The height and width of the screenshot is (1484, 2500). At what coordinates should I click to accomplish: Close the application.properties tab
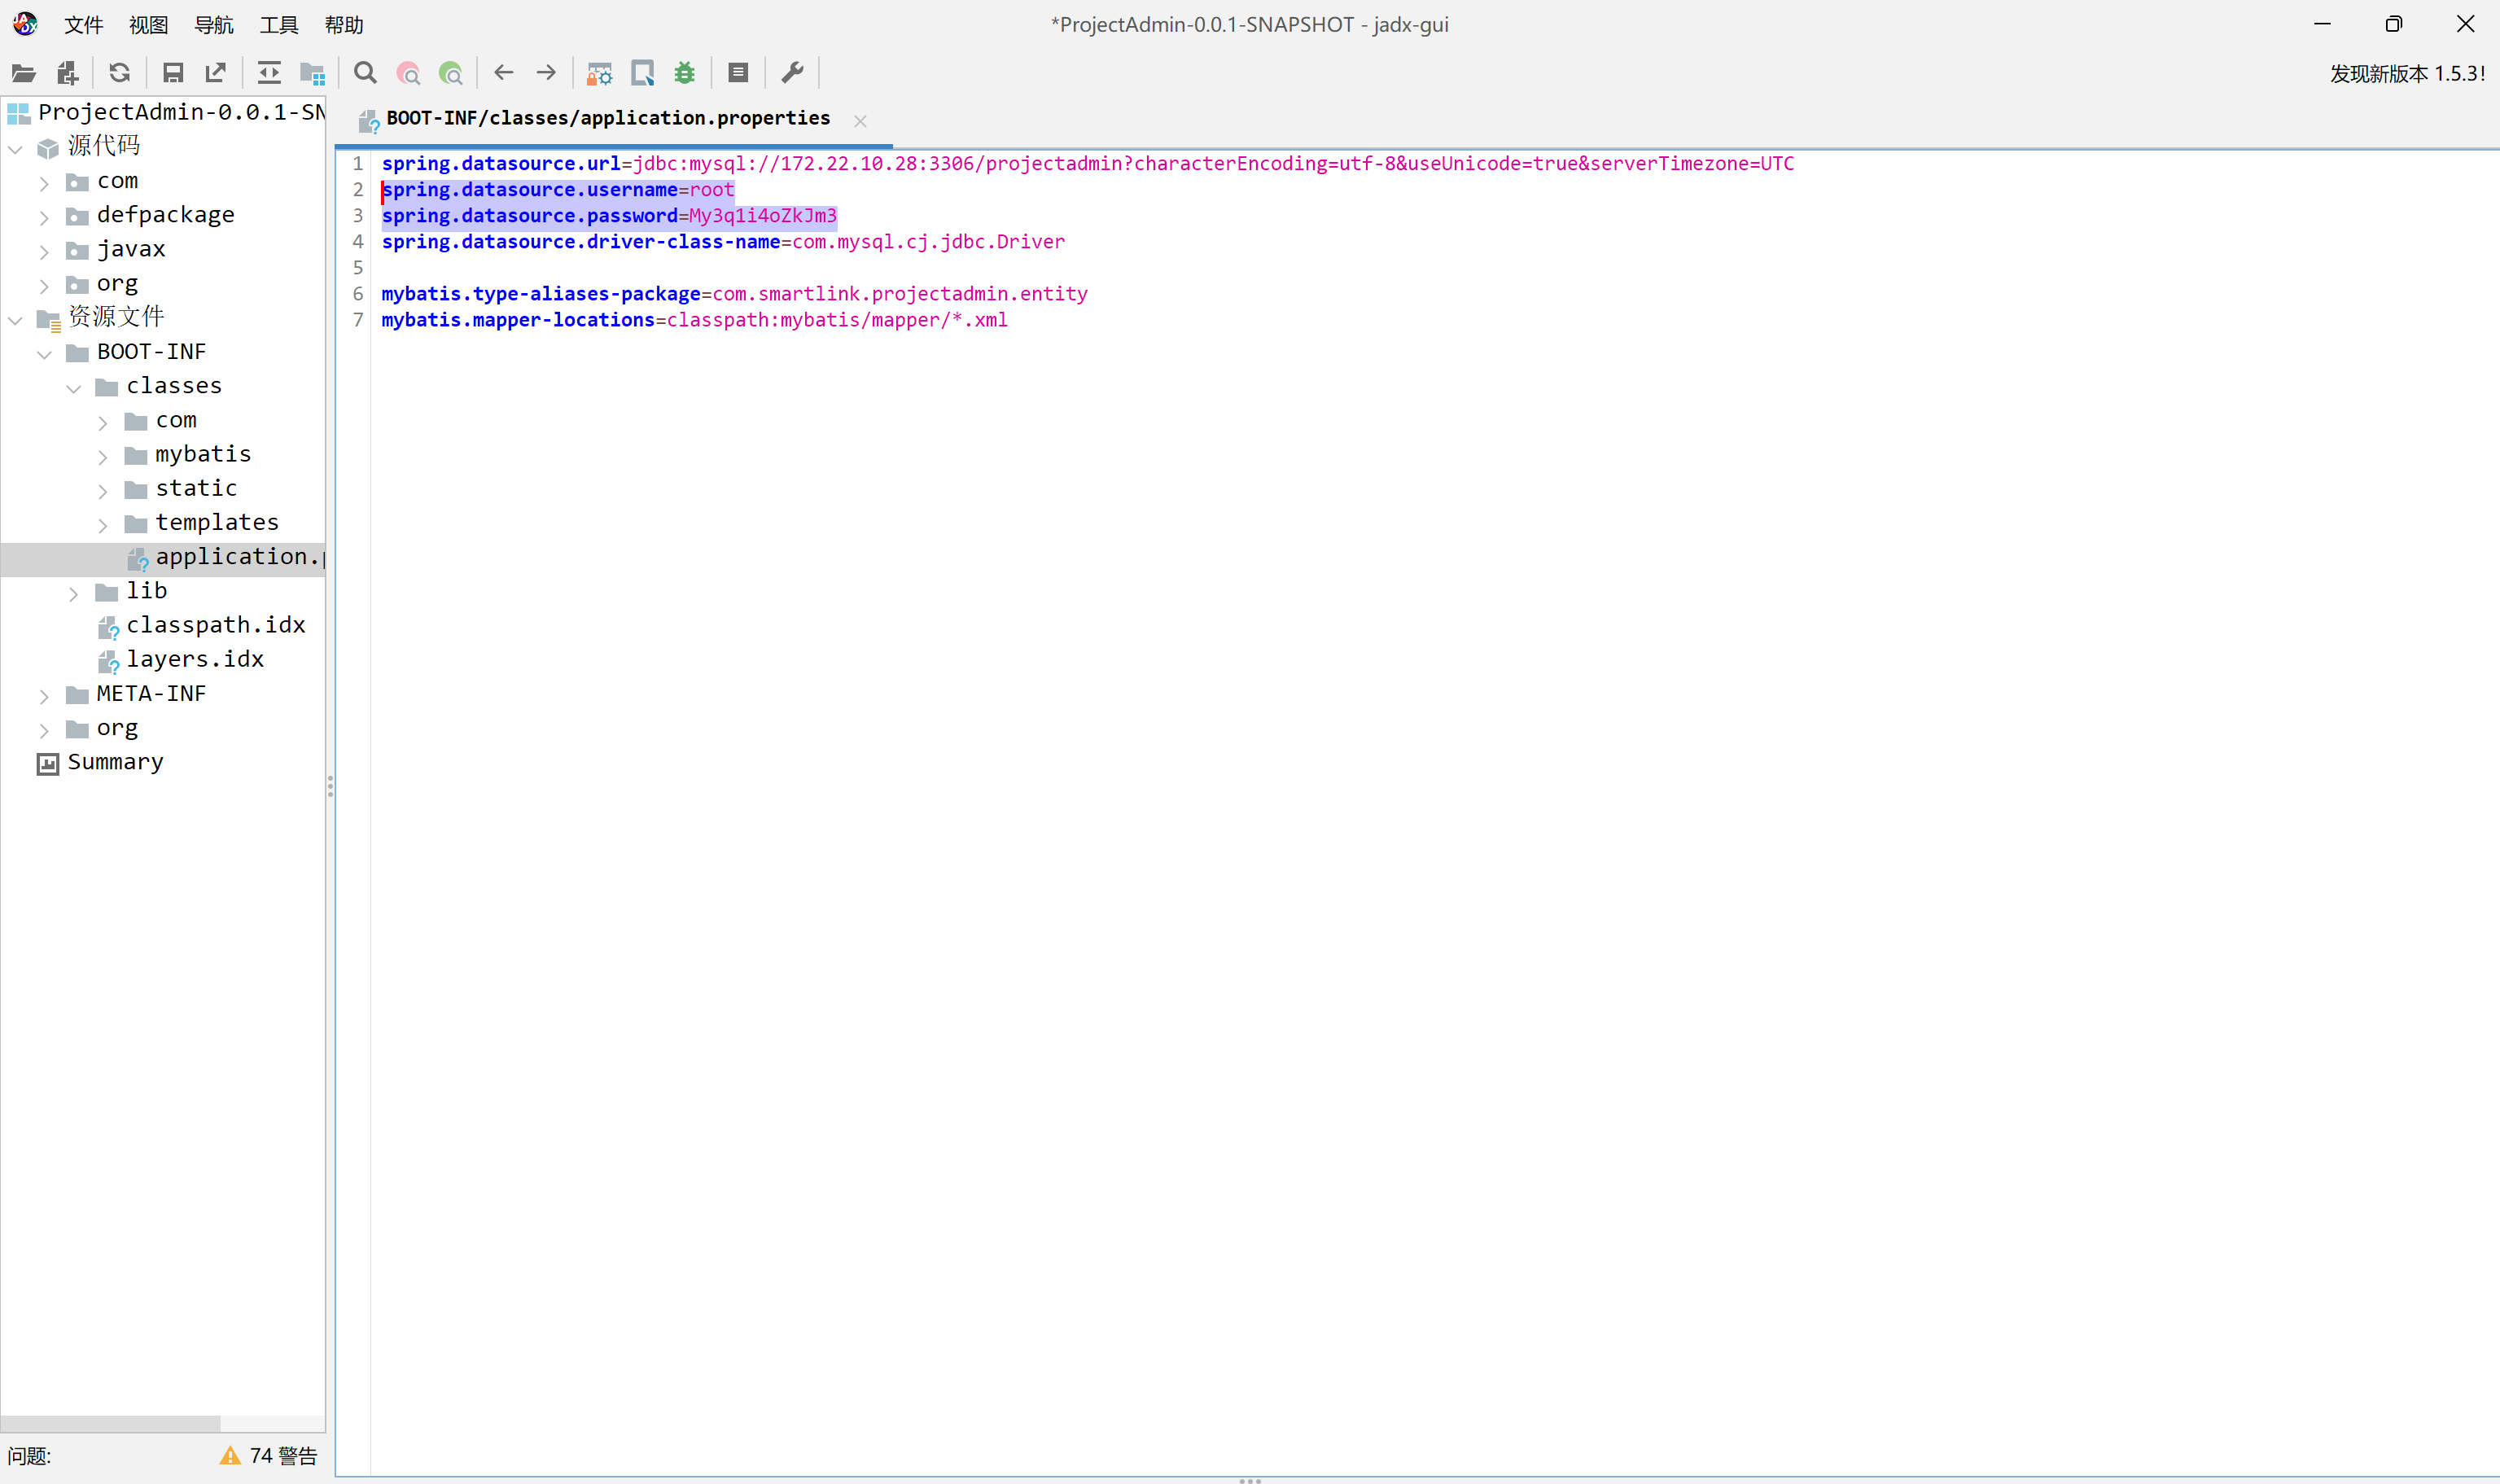[860, 121]
